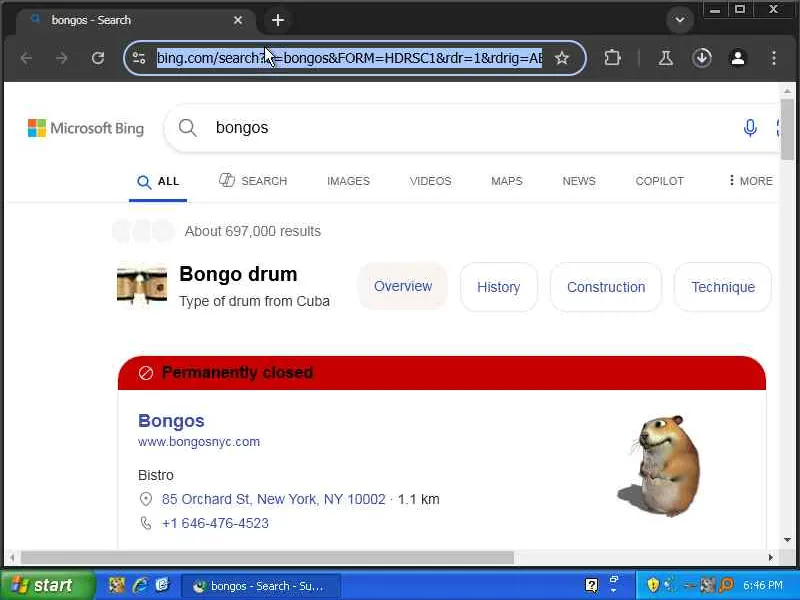Image resolution: width=800 pixels, height=600 pixels.
Task: Bookmark this page with the star icon
Action: coord(562,58)
